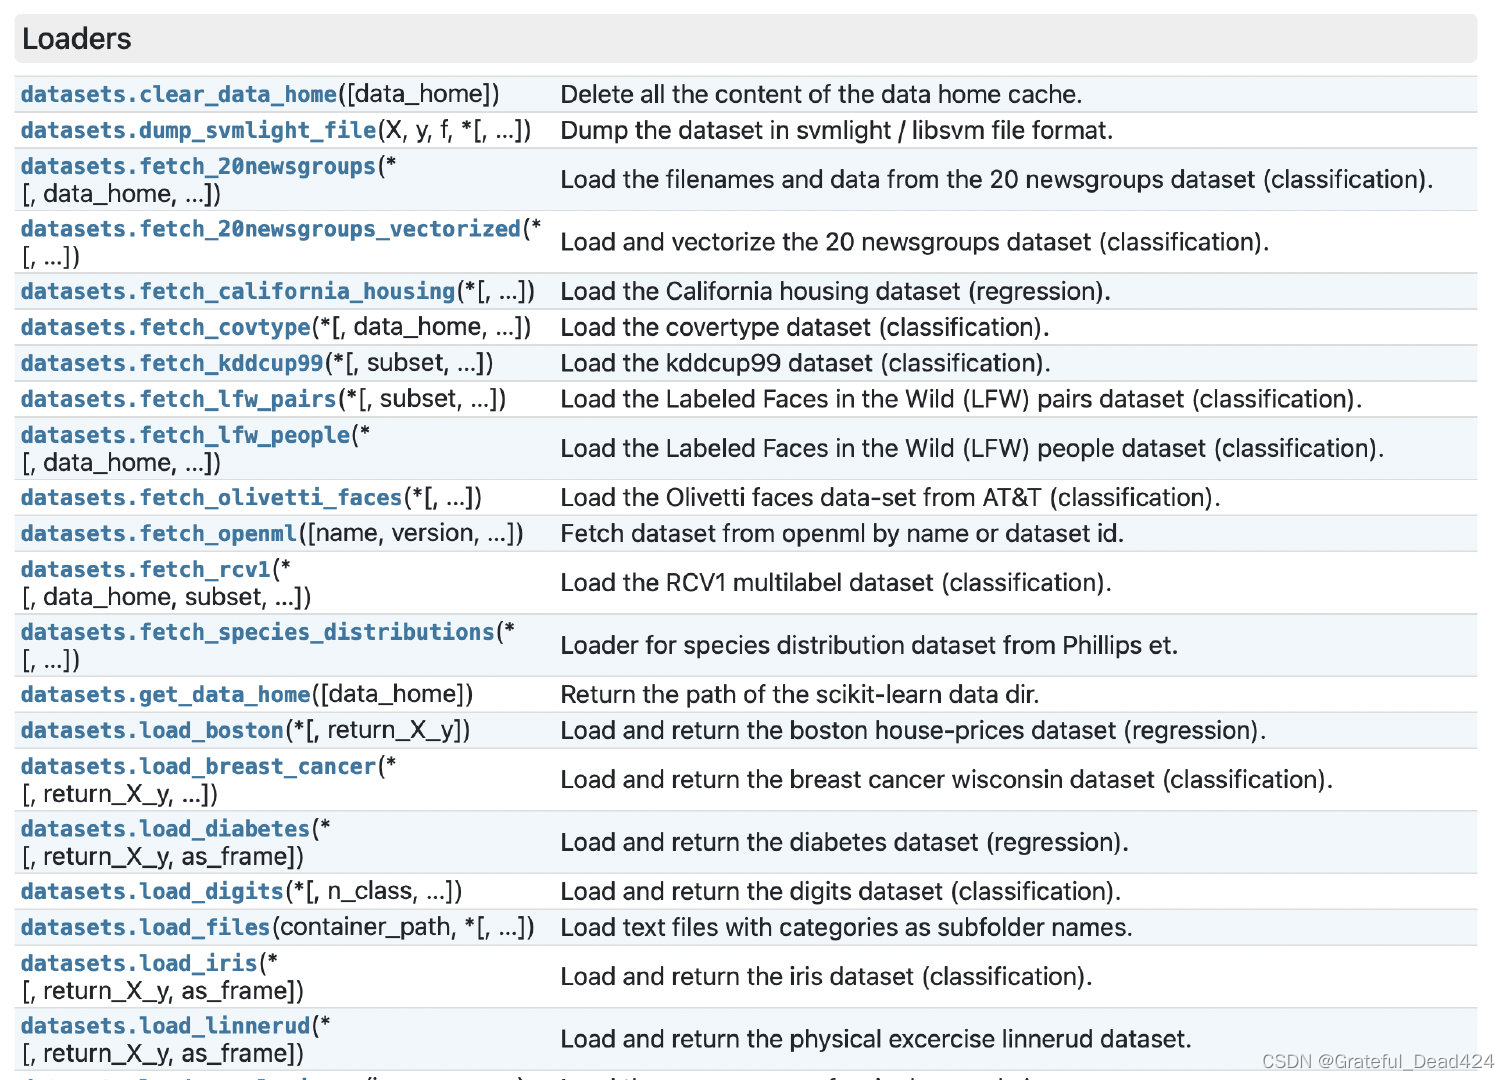Image resolution: width=1510 pixels, height=1080 pixels.
Task: Open the datasets.load_boston link
Action: point(152,731)
